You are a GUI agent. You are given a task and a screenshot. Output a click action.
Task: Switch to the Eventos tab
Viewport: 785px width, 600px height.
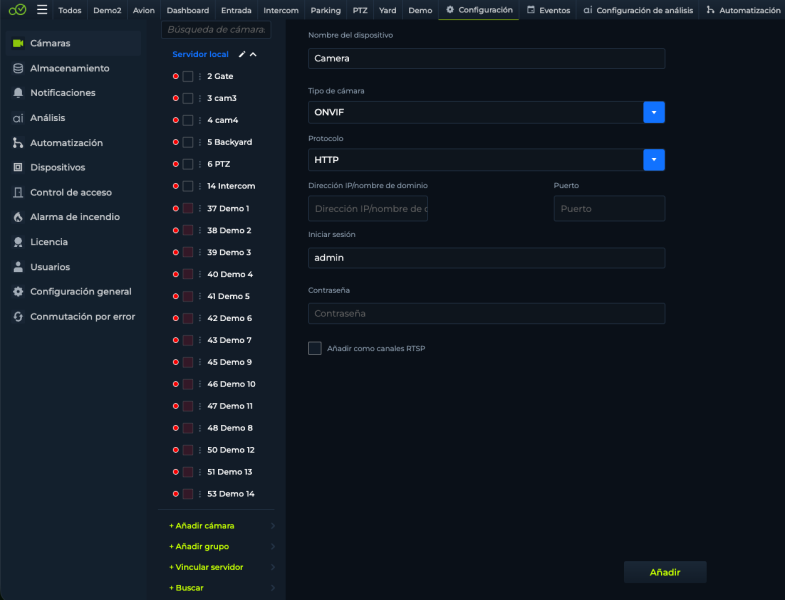point(548,10)
